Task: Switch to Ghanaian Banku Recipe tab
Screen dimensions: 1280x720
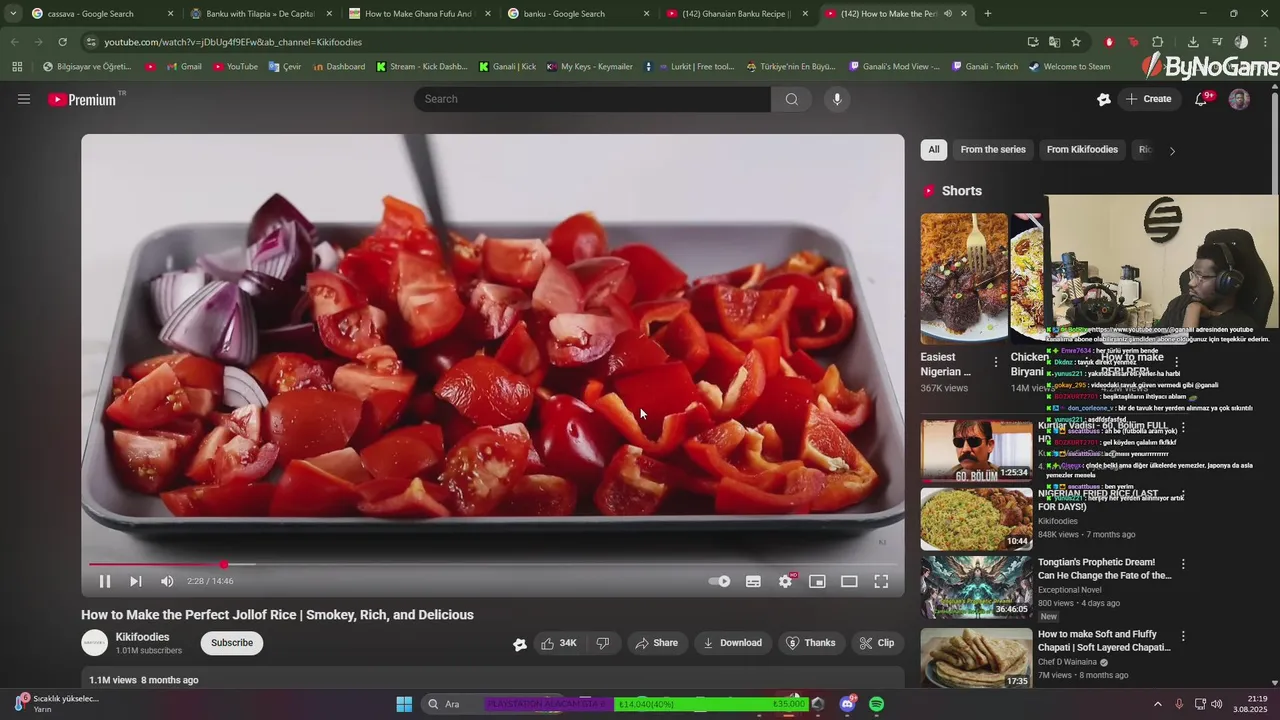Action: click(x=738, y=14)
